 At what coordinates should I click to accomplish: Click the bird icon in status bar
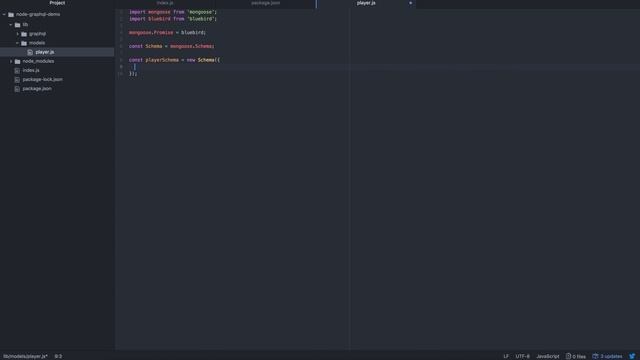pyautogui.click(x=632, y=356)
